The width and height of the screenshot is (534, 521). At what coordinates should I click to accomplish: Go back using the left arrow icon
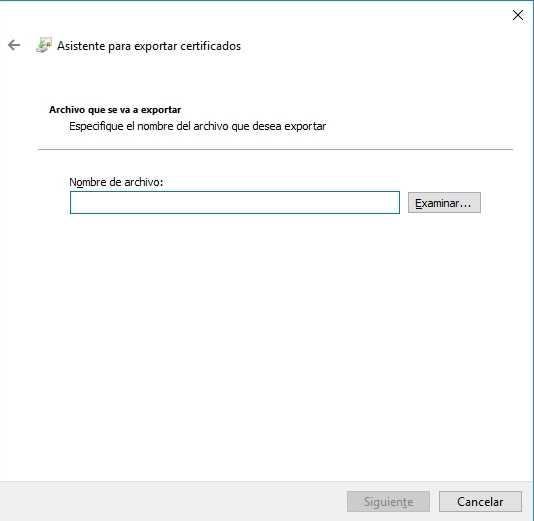coord(14,45)
